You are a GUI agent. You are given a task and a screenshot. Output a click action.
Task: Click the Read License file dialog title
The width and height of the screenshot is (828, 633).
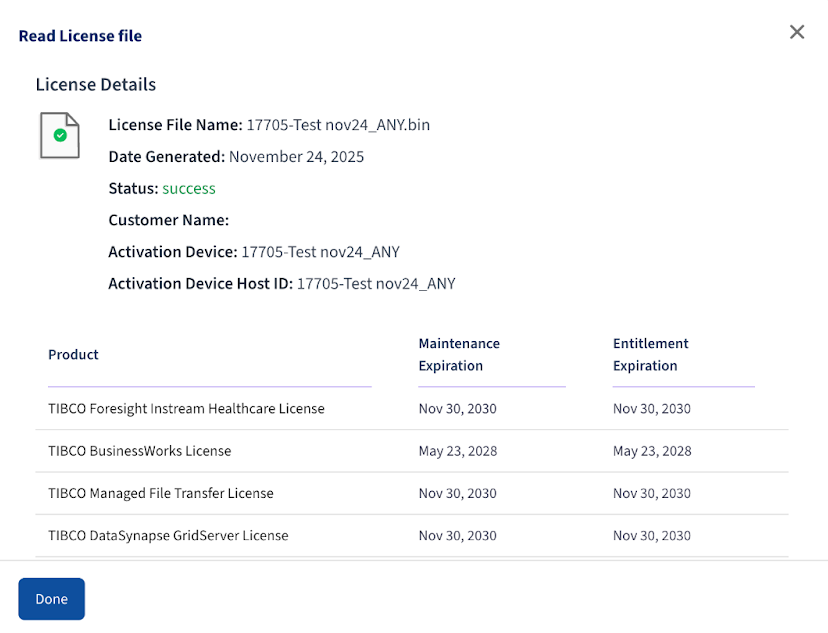point(80,36)
